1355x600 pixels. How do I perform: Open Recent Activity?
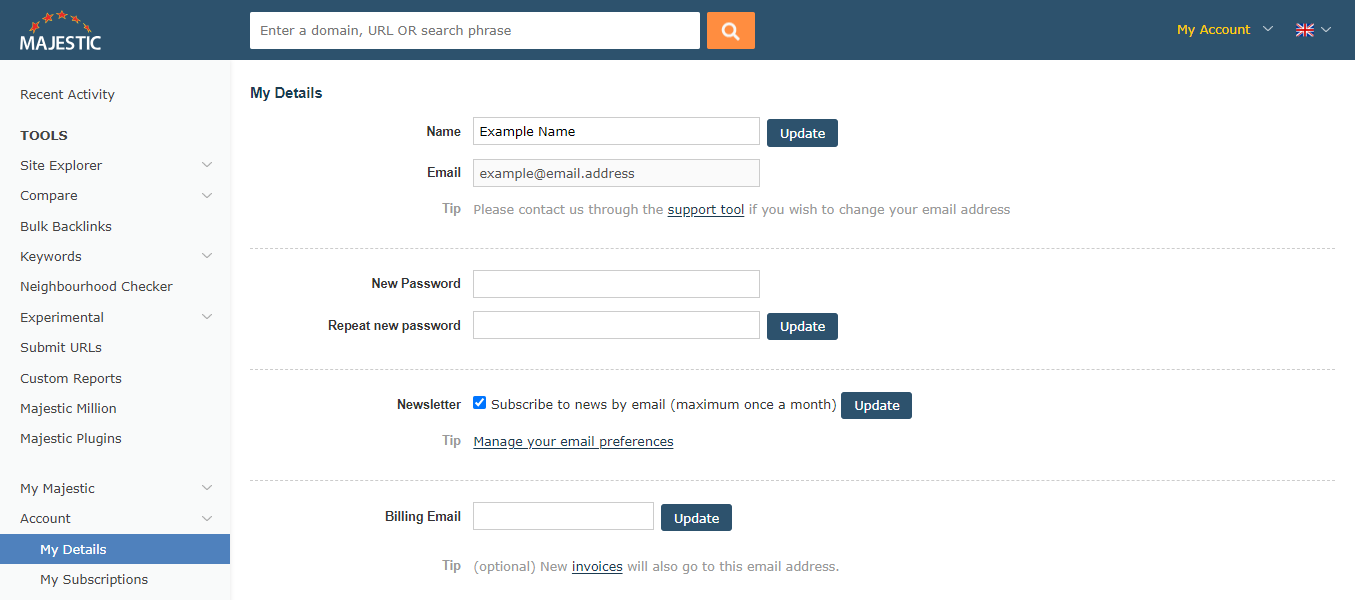(67, 94)
